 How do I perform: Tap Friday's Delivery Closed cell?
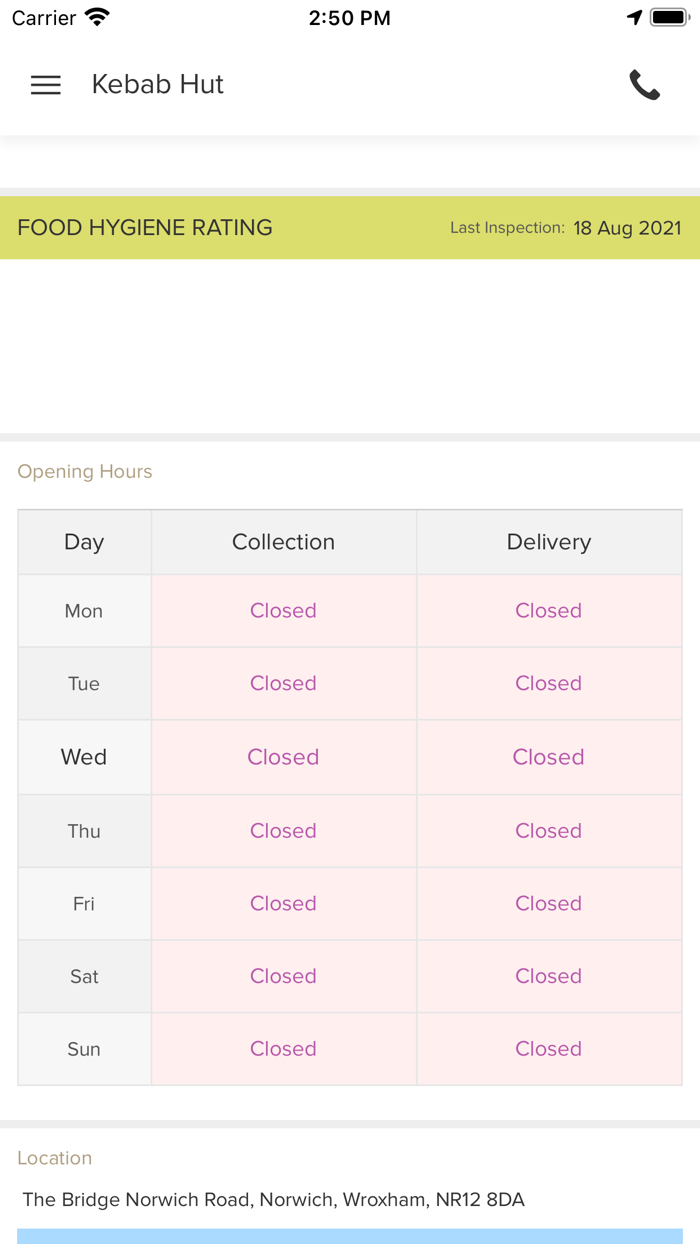[548, 904]
